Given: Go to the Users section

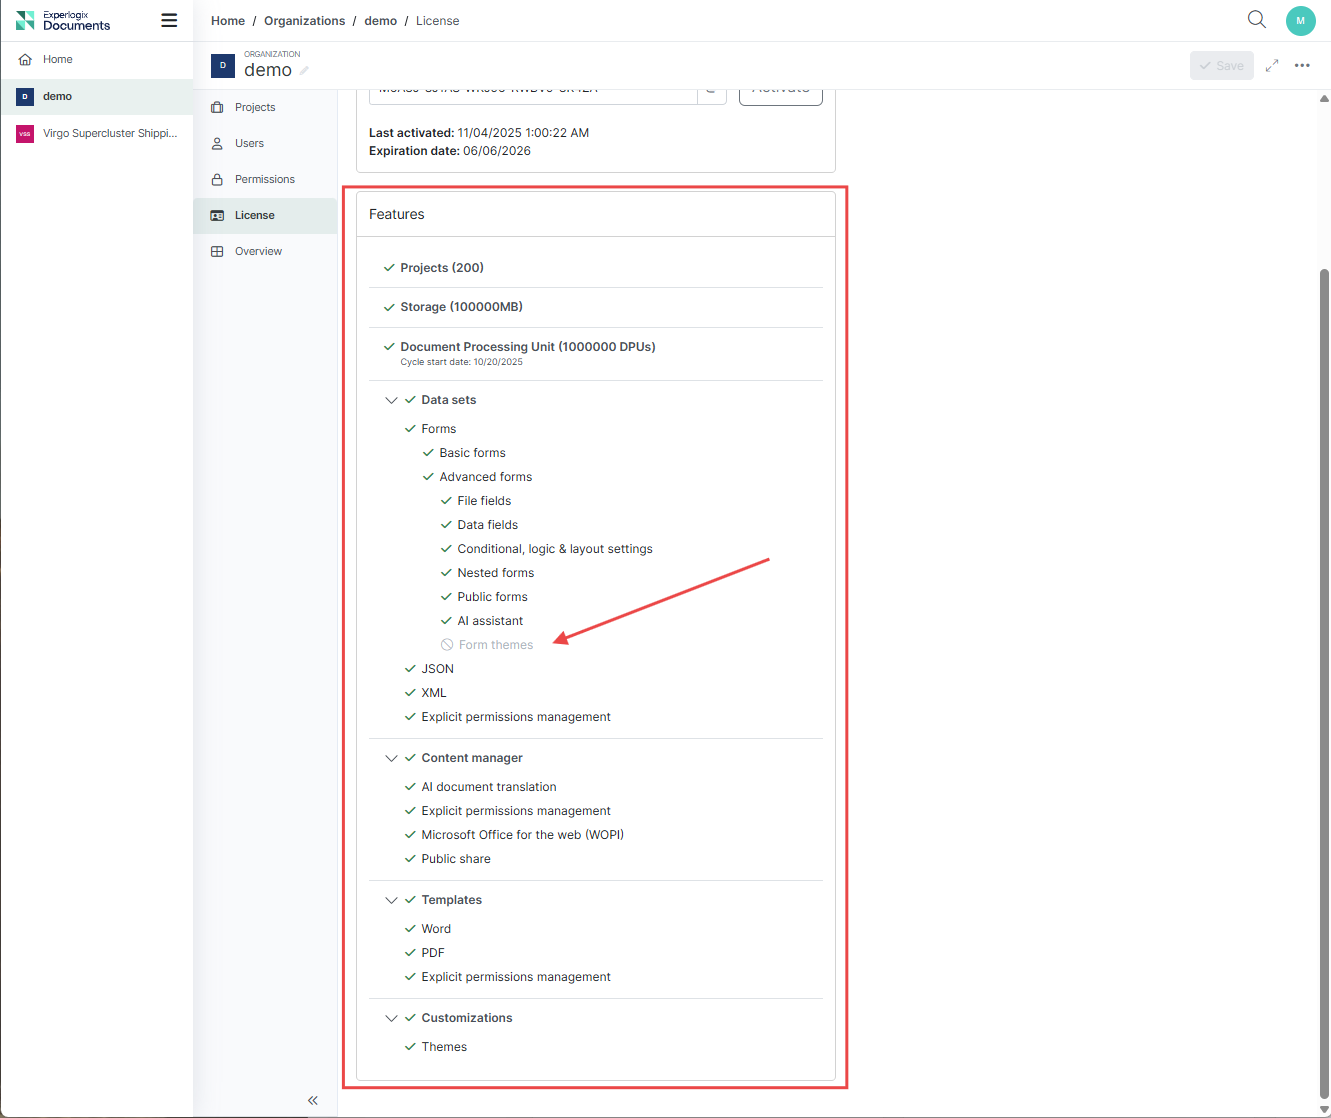Looking at the screenshot, I should click(249, 144).
